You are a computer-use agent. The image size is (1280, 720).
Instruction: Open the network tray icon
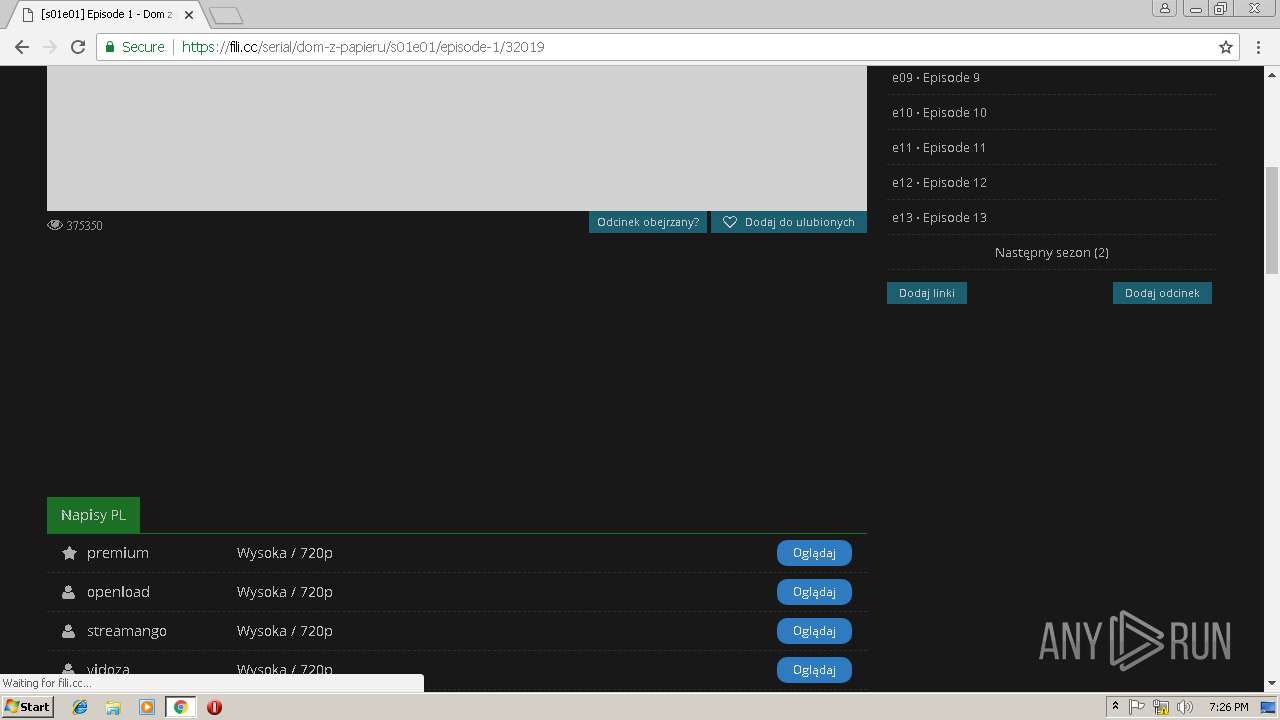[1161, 707]
